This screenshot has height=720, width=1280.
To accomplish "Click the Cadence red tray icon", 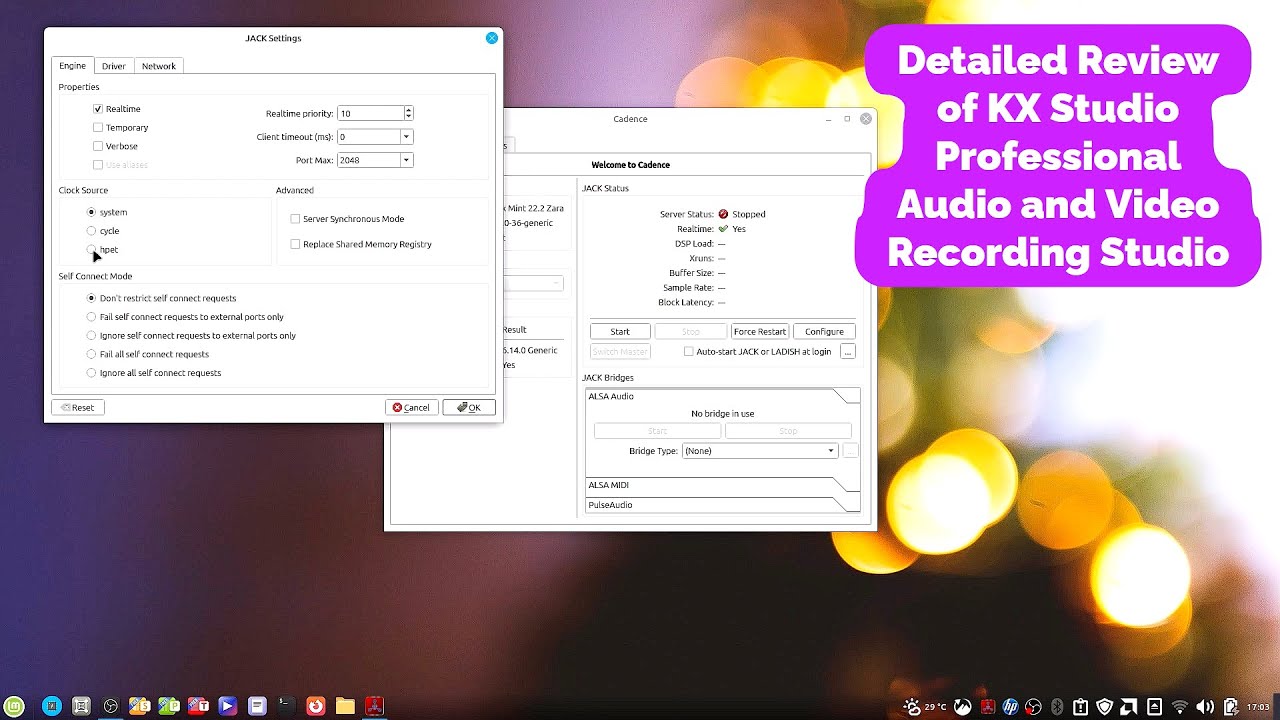I will (988, 706).
